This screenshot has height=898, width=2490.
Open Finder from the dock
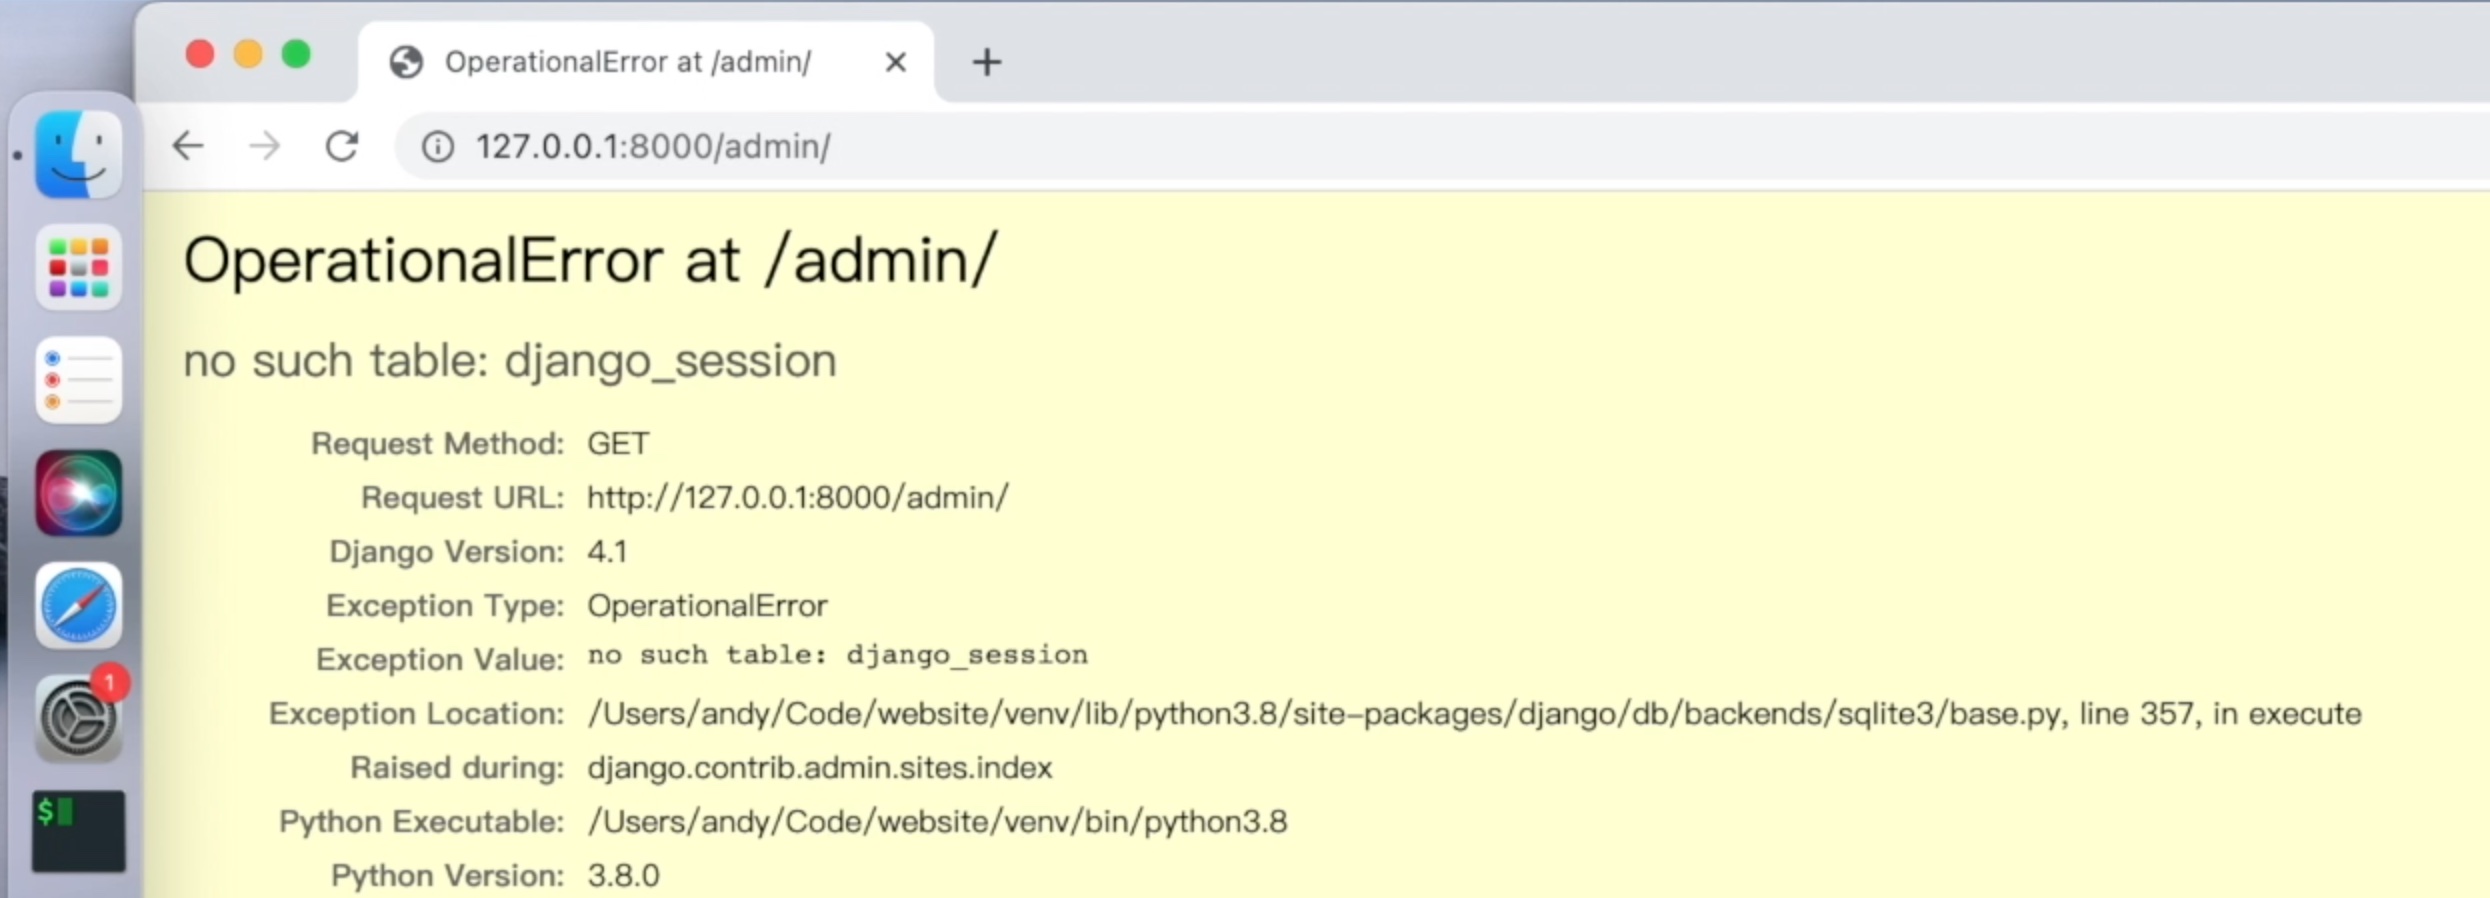pyautogui.click(x=78, y=155)
